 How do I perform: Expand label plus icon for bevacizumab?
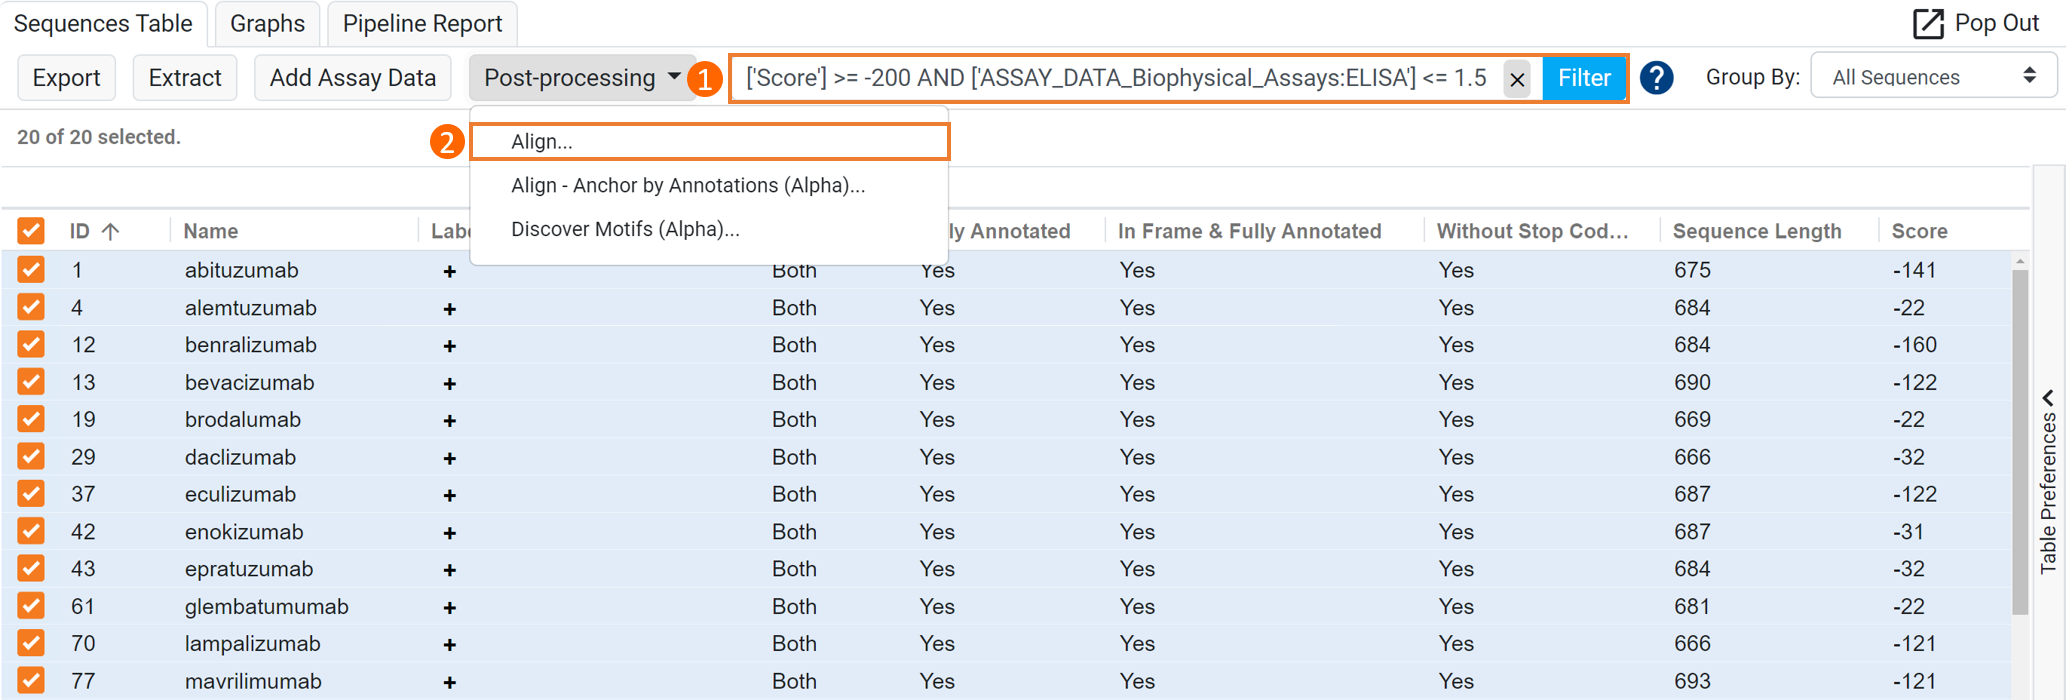click(450, 384)
